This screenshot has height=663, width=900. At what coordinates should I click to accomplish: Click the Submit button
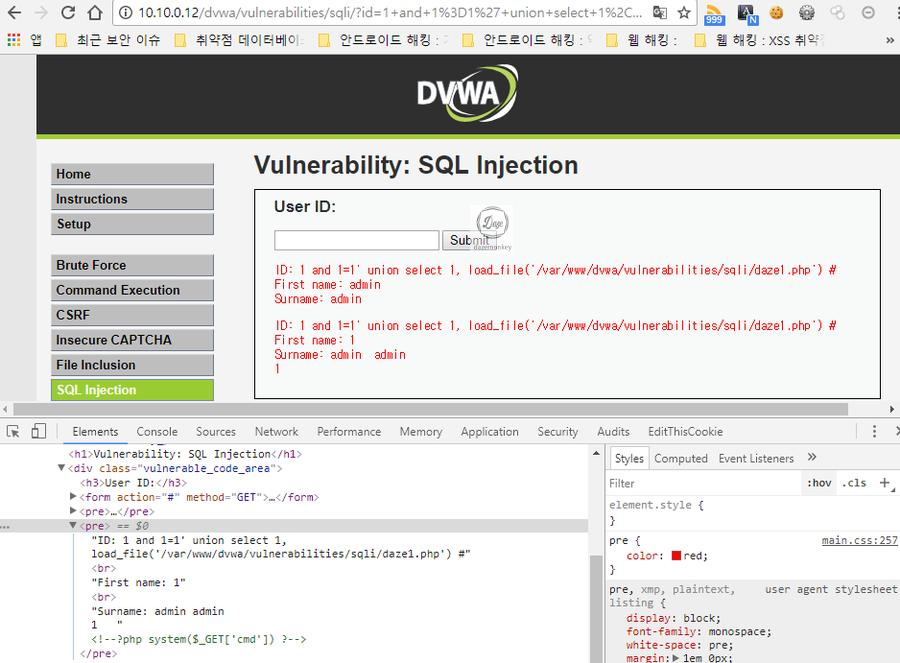[x=469, y=240]
